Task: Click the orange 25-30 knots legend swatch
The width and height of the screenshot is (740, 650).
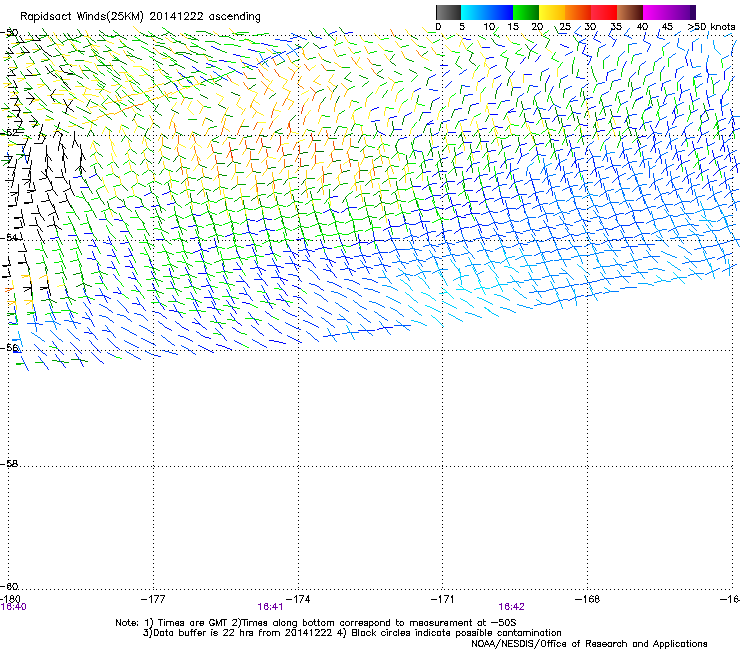Action: coord(578,12)
